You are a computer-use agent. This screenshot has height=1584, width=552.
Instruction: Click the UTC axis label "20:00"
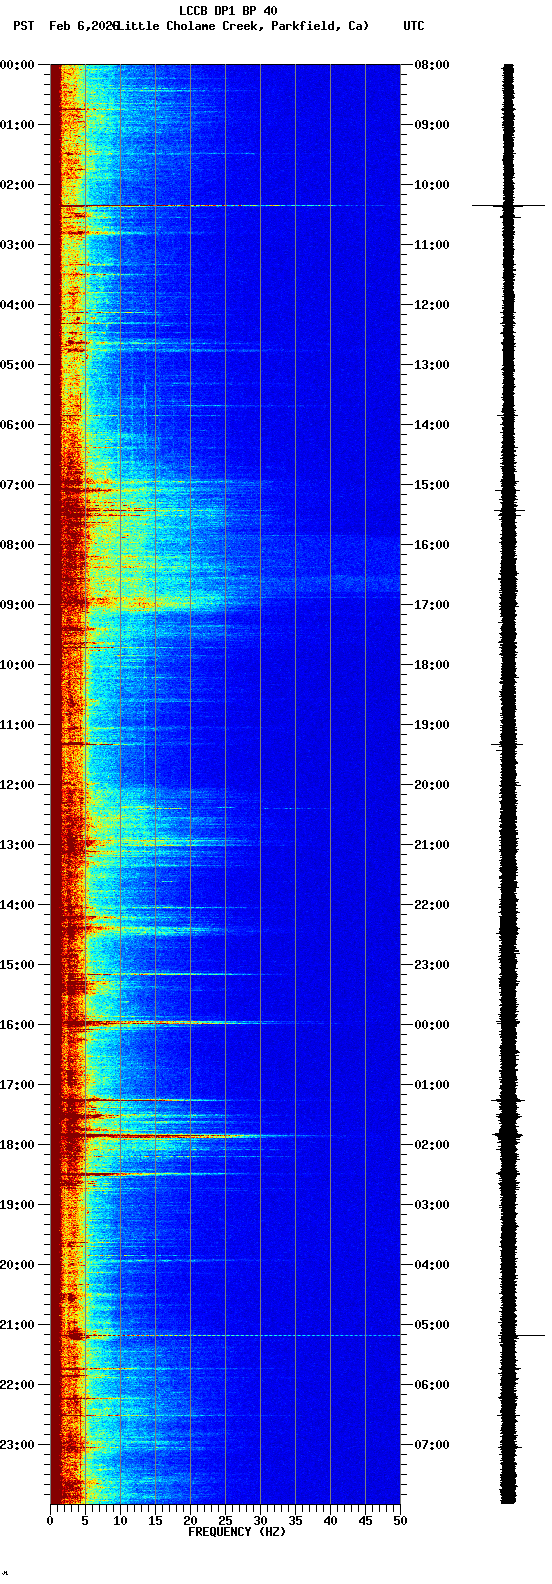[432, 785]
